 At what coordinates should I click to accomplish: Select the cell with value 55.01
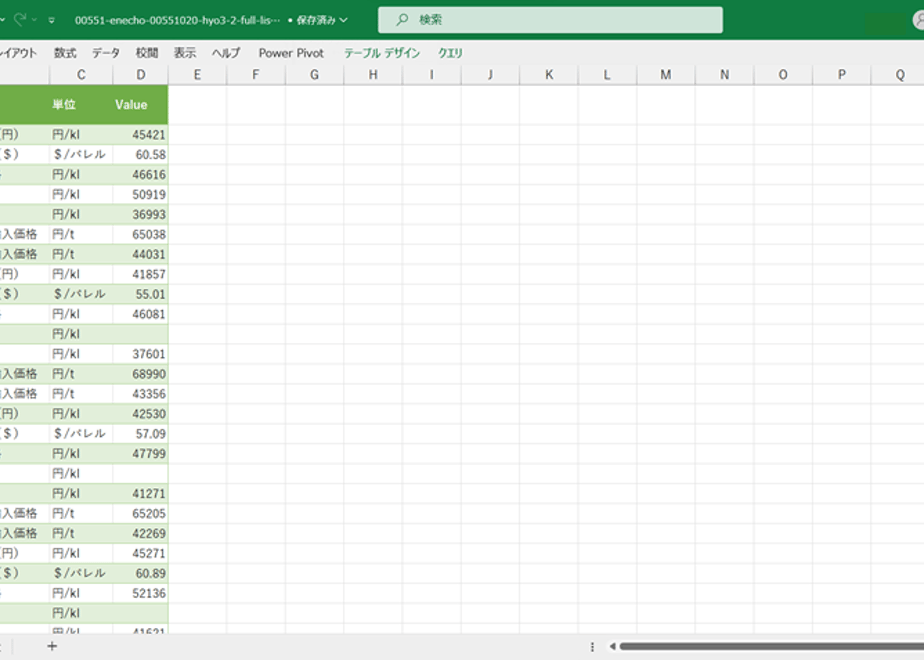(x=140, y=294)
